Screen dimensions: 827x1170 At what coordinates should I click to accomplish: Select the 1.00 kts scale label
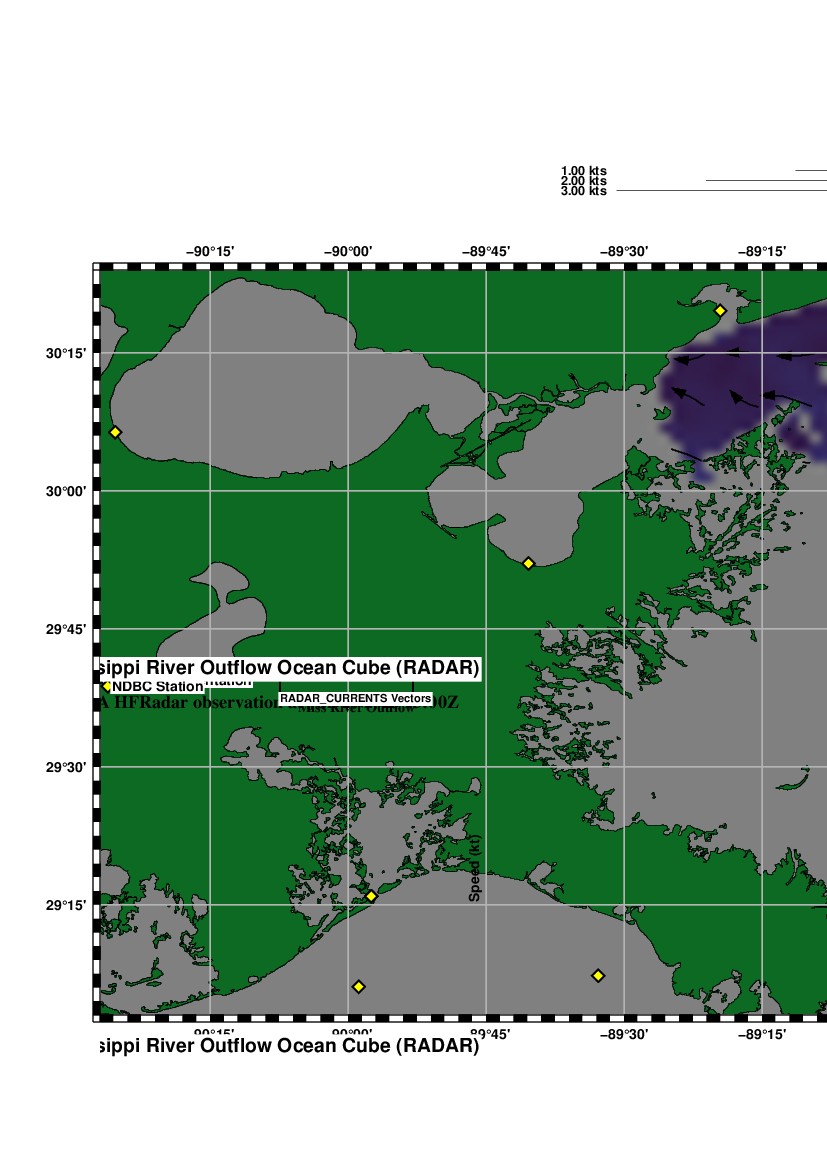coord(584,171)
